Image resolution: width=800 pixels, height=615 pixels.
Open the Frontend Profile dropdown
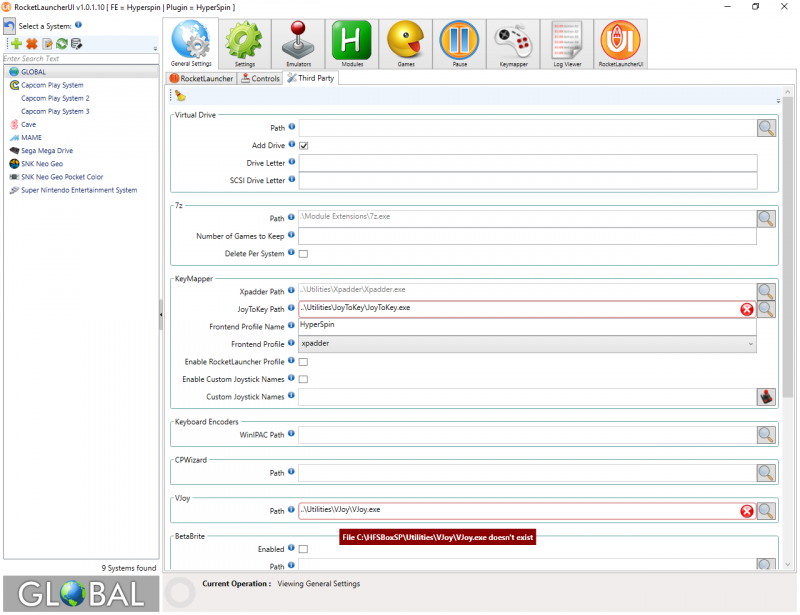tap(527, 344)
